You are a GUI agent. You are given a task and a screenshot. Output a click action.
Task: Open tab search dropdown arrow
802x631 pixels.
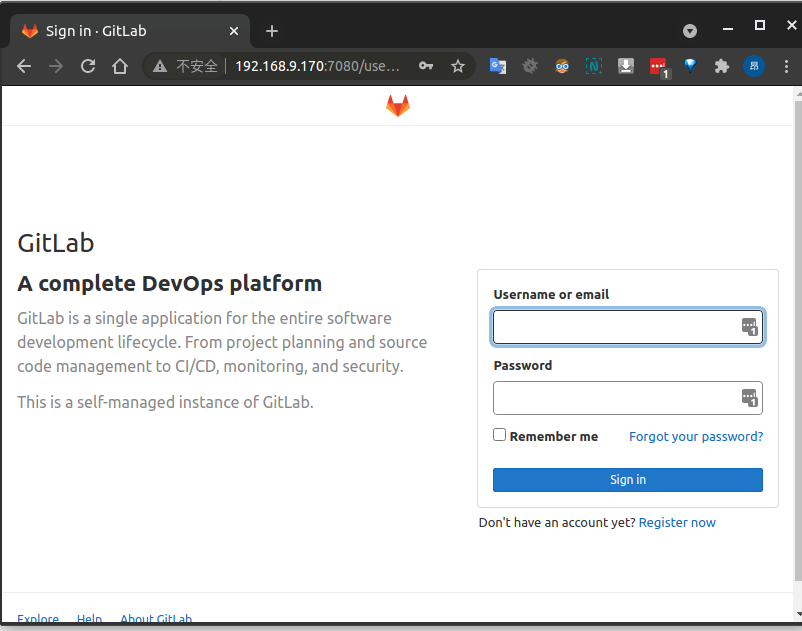[690, 31]
